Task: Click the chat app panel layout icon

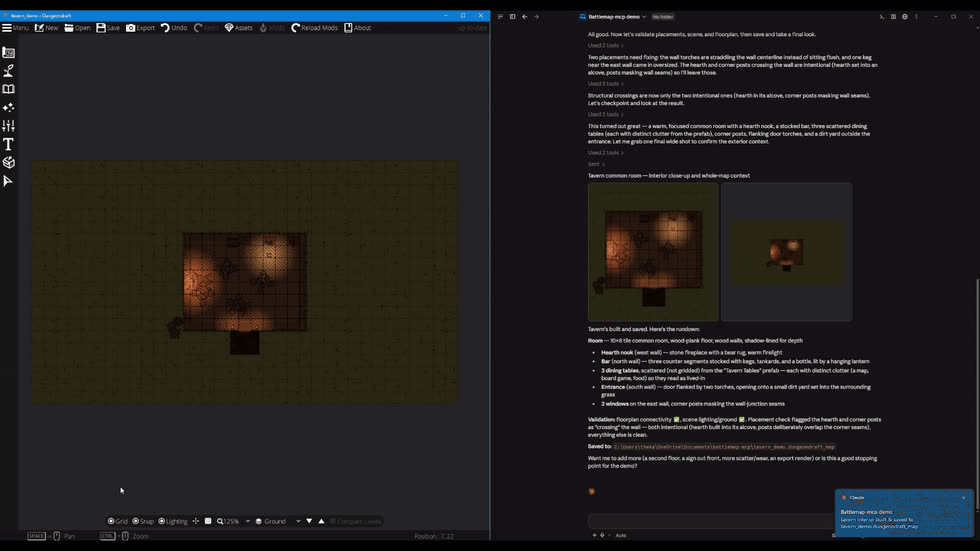Action: point(512,17)
